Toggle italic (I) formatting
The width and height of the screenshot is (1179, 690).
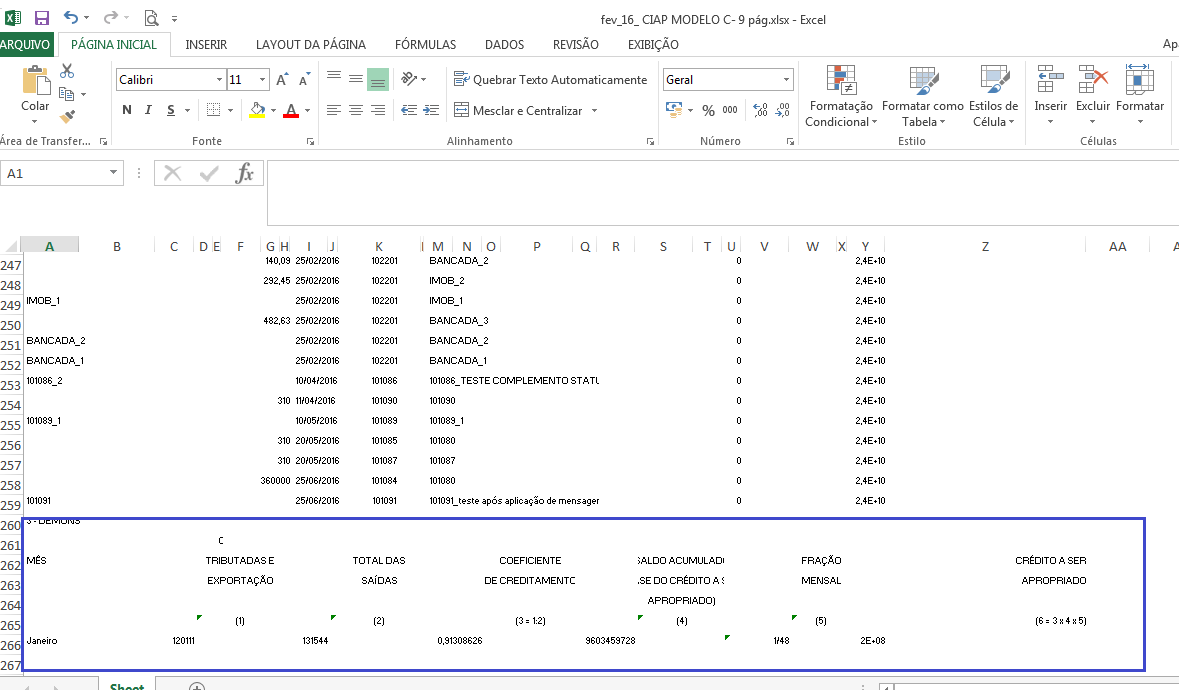click(x=149, y=110)
